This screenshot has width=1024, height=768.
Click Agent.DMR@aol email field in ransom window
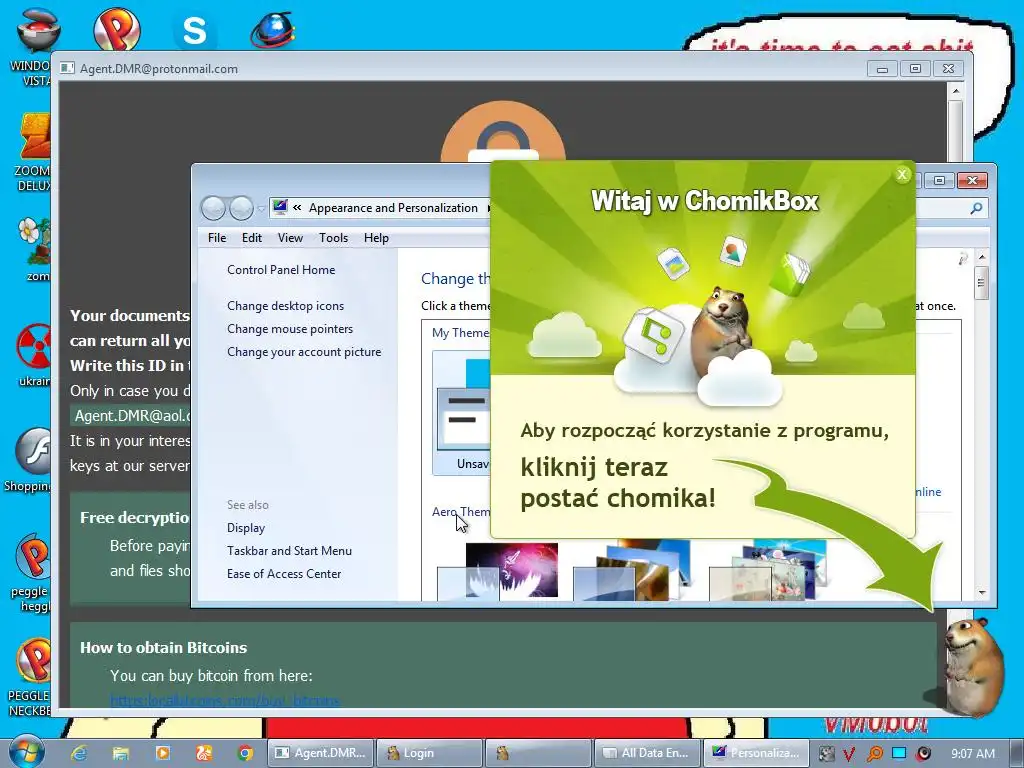click(x=131, y=416)
